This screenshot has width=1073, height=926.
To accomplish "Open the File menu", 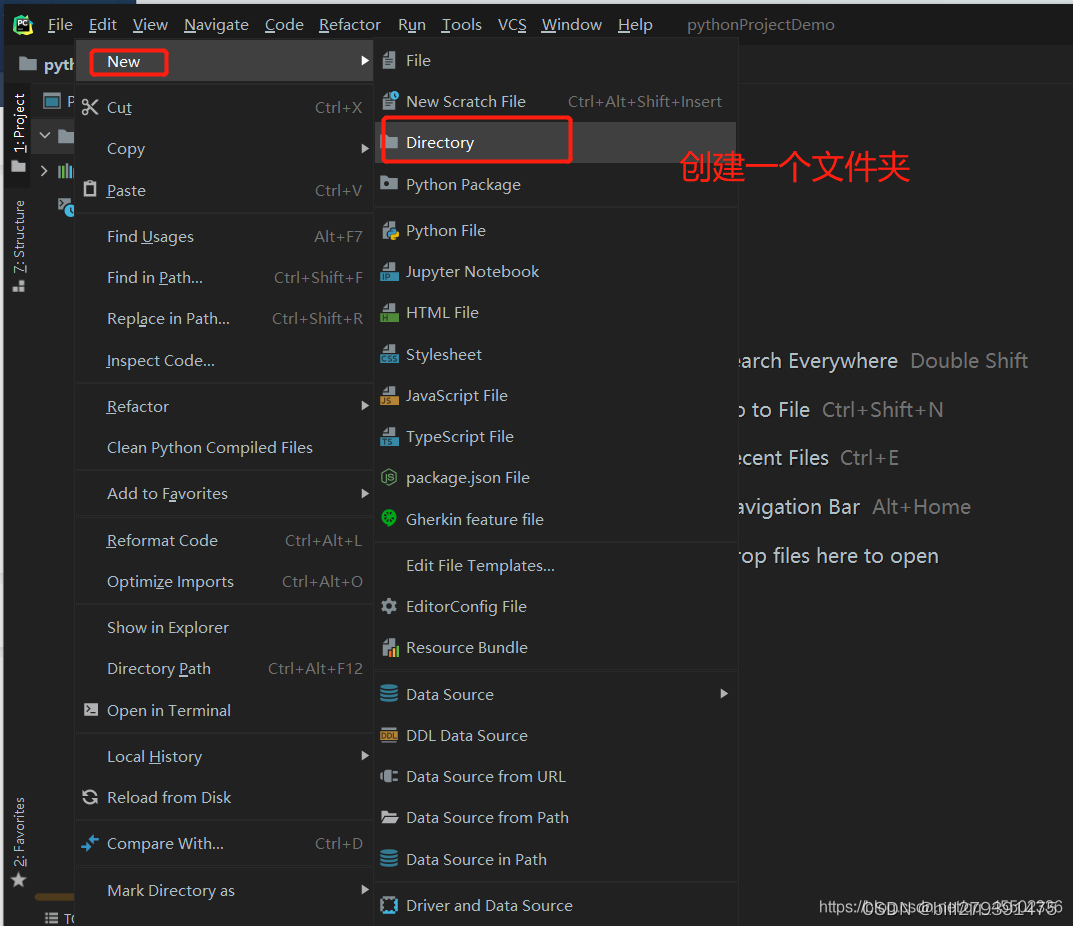I will 60,25.
